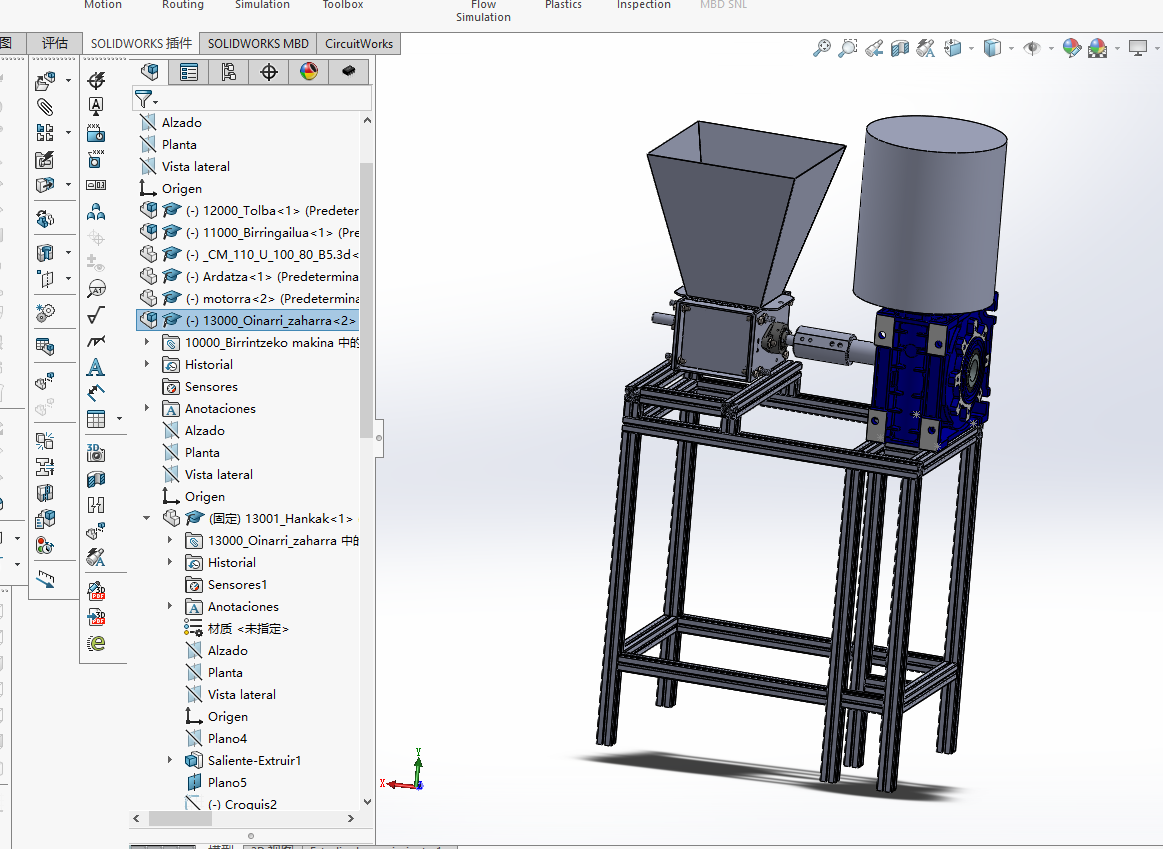Switch to the SOLIDWORKS MBD tab
Screen dimensions: 1163x849
coord(258,44)
